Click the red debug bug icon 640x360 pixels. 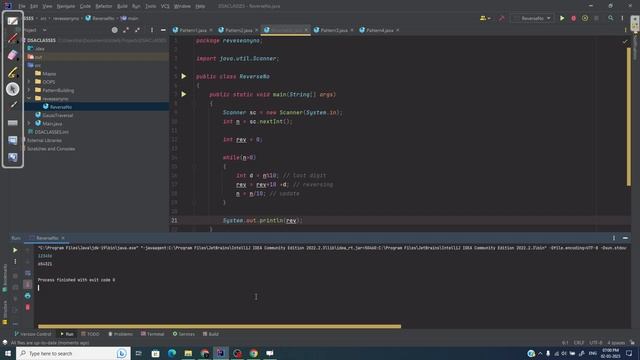click(x=573, y=18)
